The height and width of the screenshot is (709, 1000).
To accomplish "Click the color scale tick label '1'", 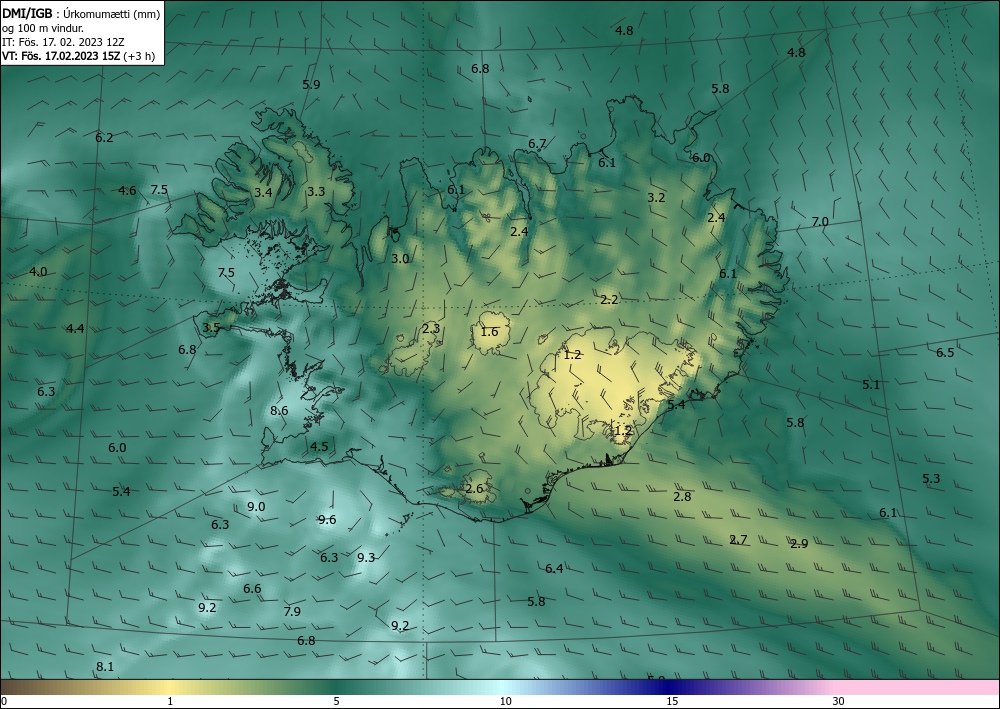I will tap(170, 701).
